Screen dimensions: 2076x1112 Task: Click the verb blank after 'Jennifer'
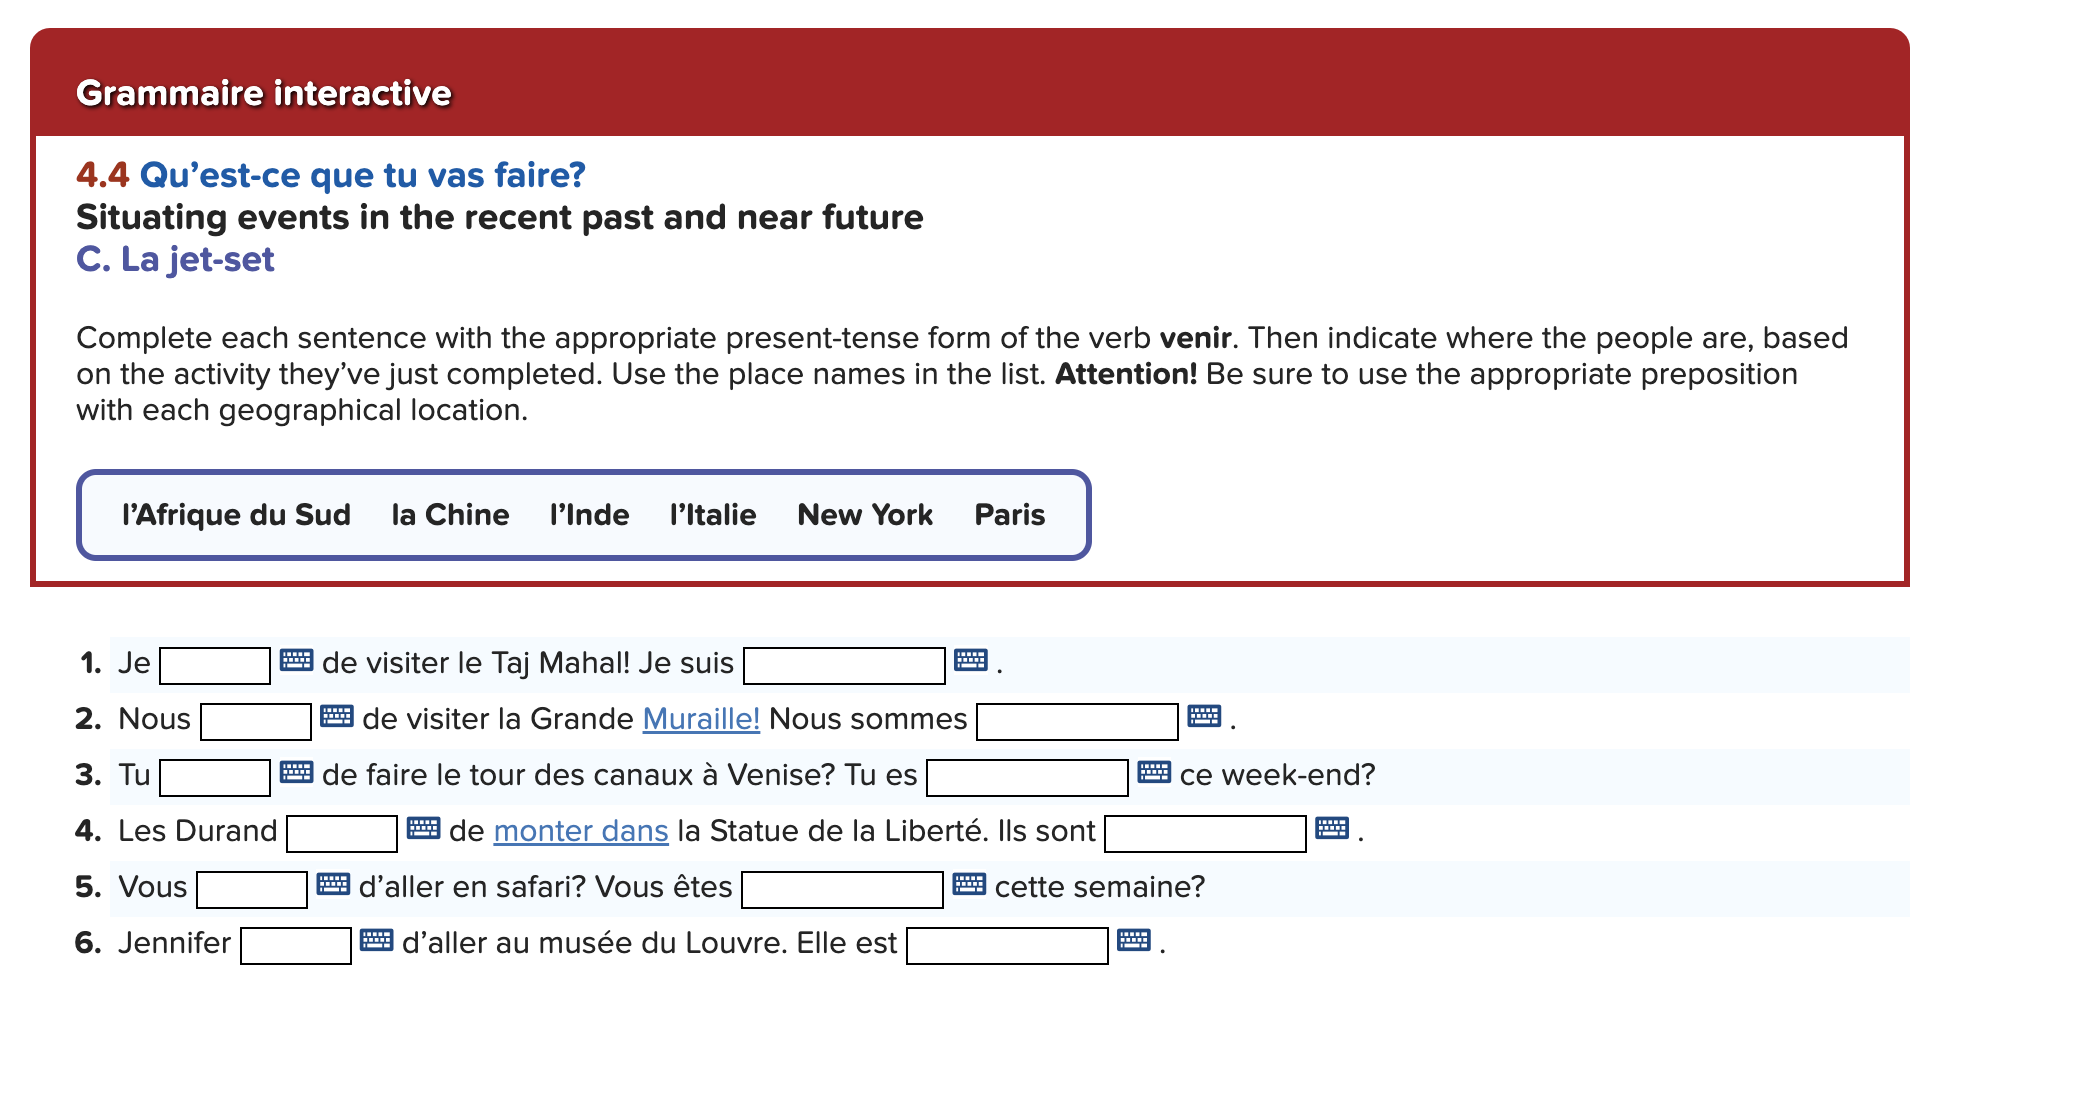(x=295, y=945)
